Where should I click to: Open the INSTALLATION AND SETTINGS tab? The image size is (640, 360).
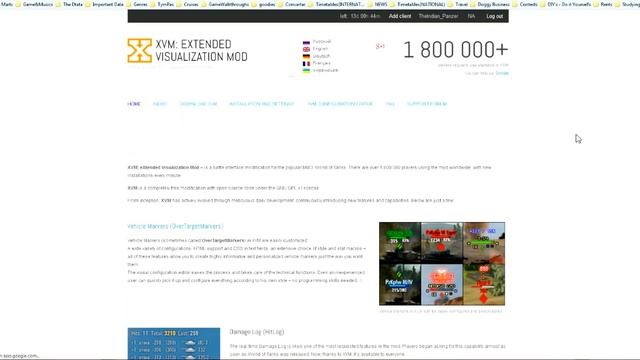[262, 104]
